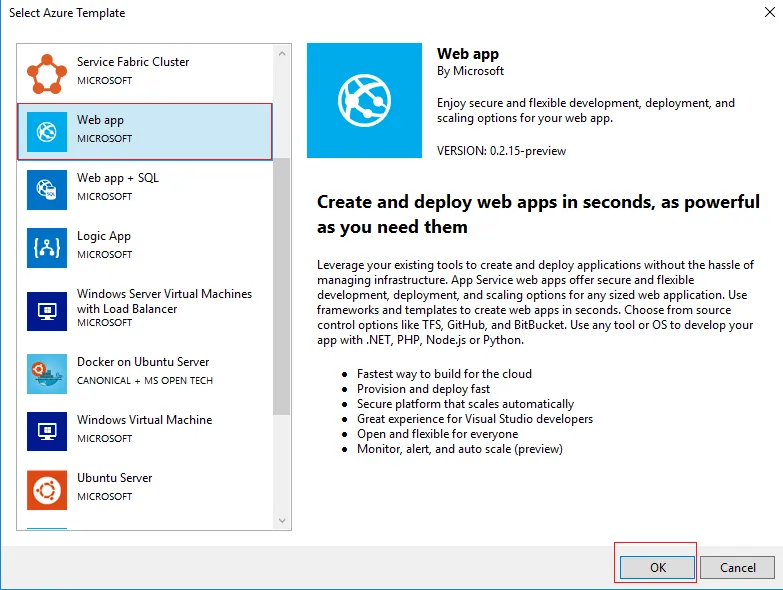This screenshot has width=783, height=590.
Task: Click the Web app globe icon in list
Action: pyautogui.click(x=47, y=132)
